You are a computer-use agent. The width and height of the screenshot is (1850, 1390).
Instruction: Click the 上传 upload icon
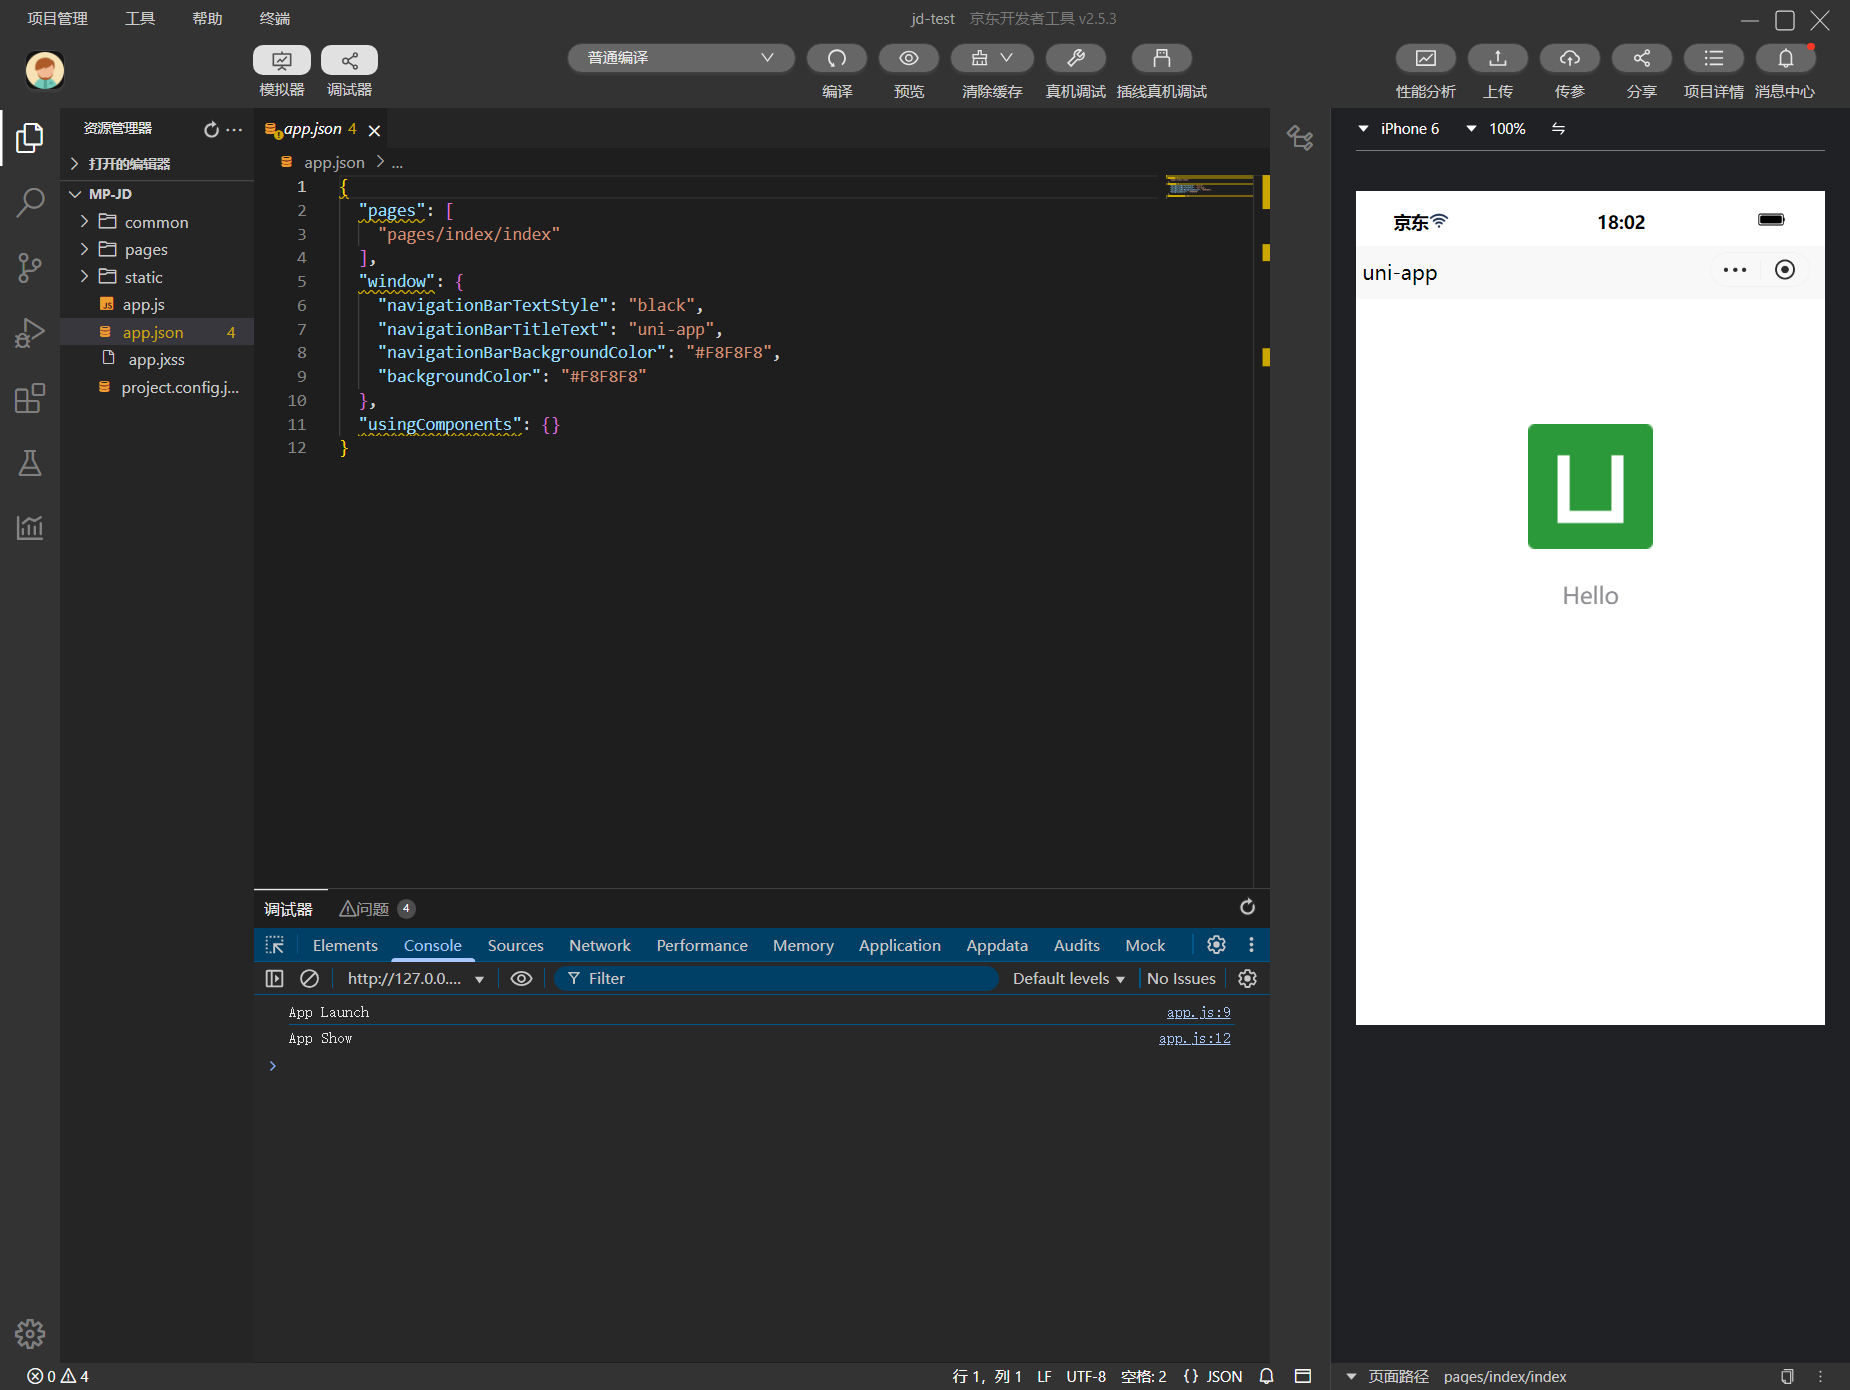point(1497,59)
